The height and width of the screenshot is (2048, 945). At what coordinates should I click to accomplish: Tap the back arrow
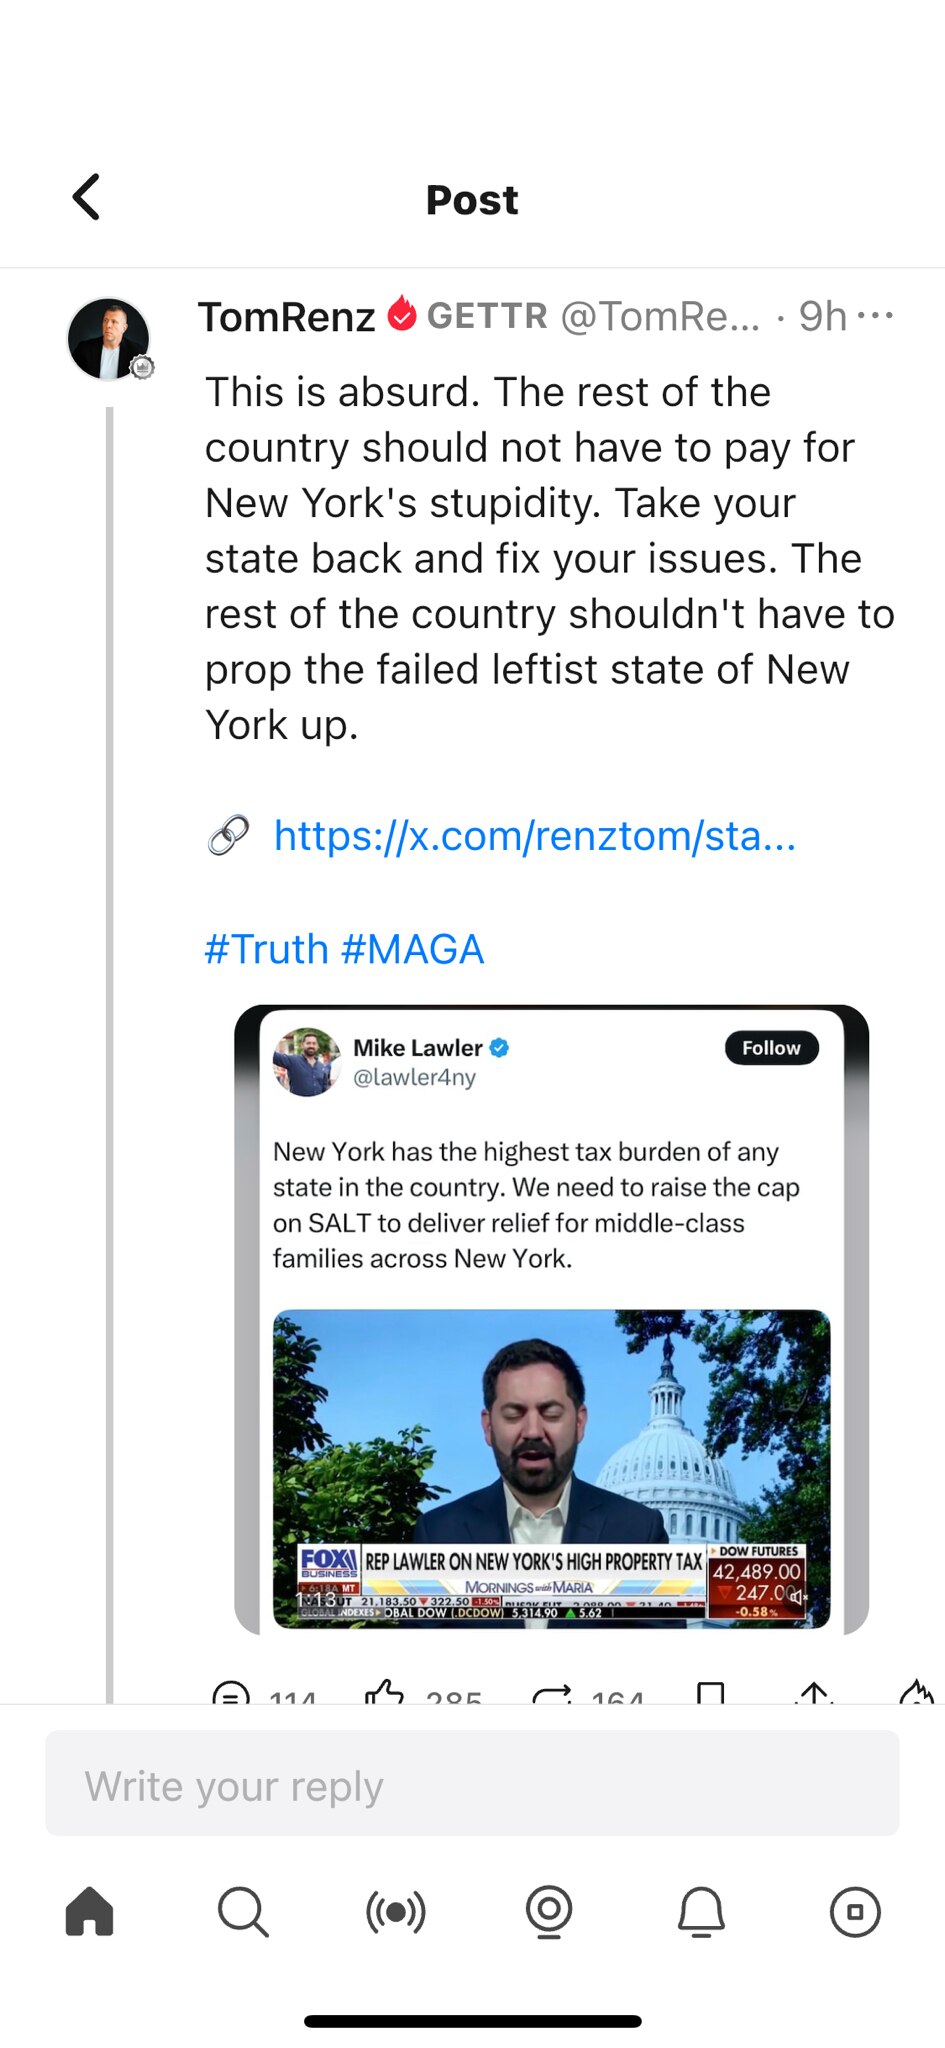(x=87, y=197)
